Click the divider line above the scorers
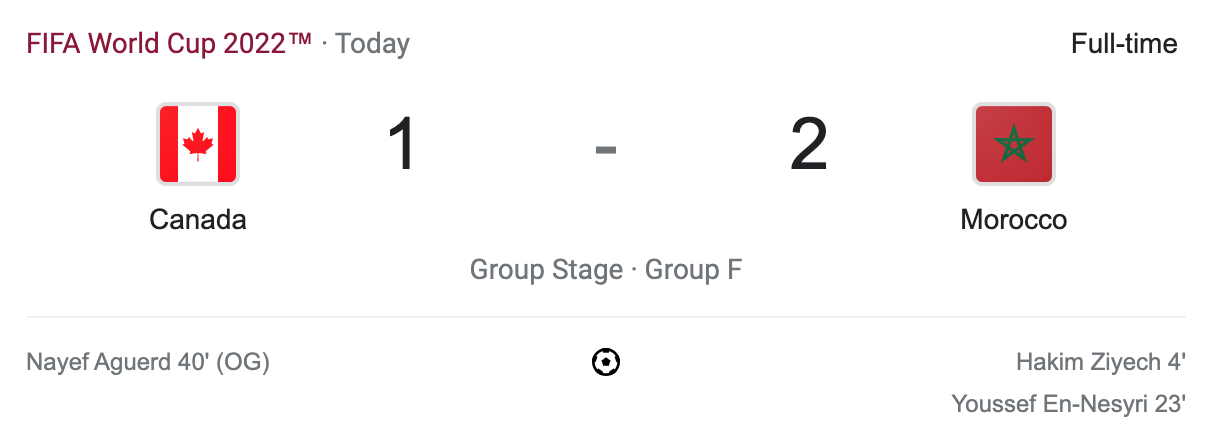 (606, 317)
